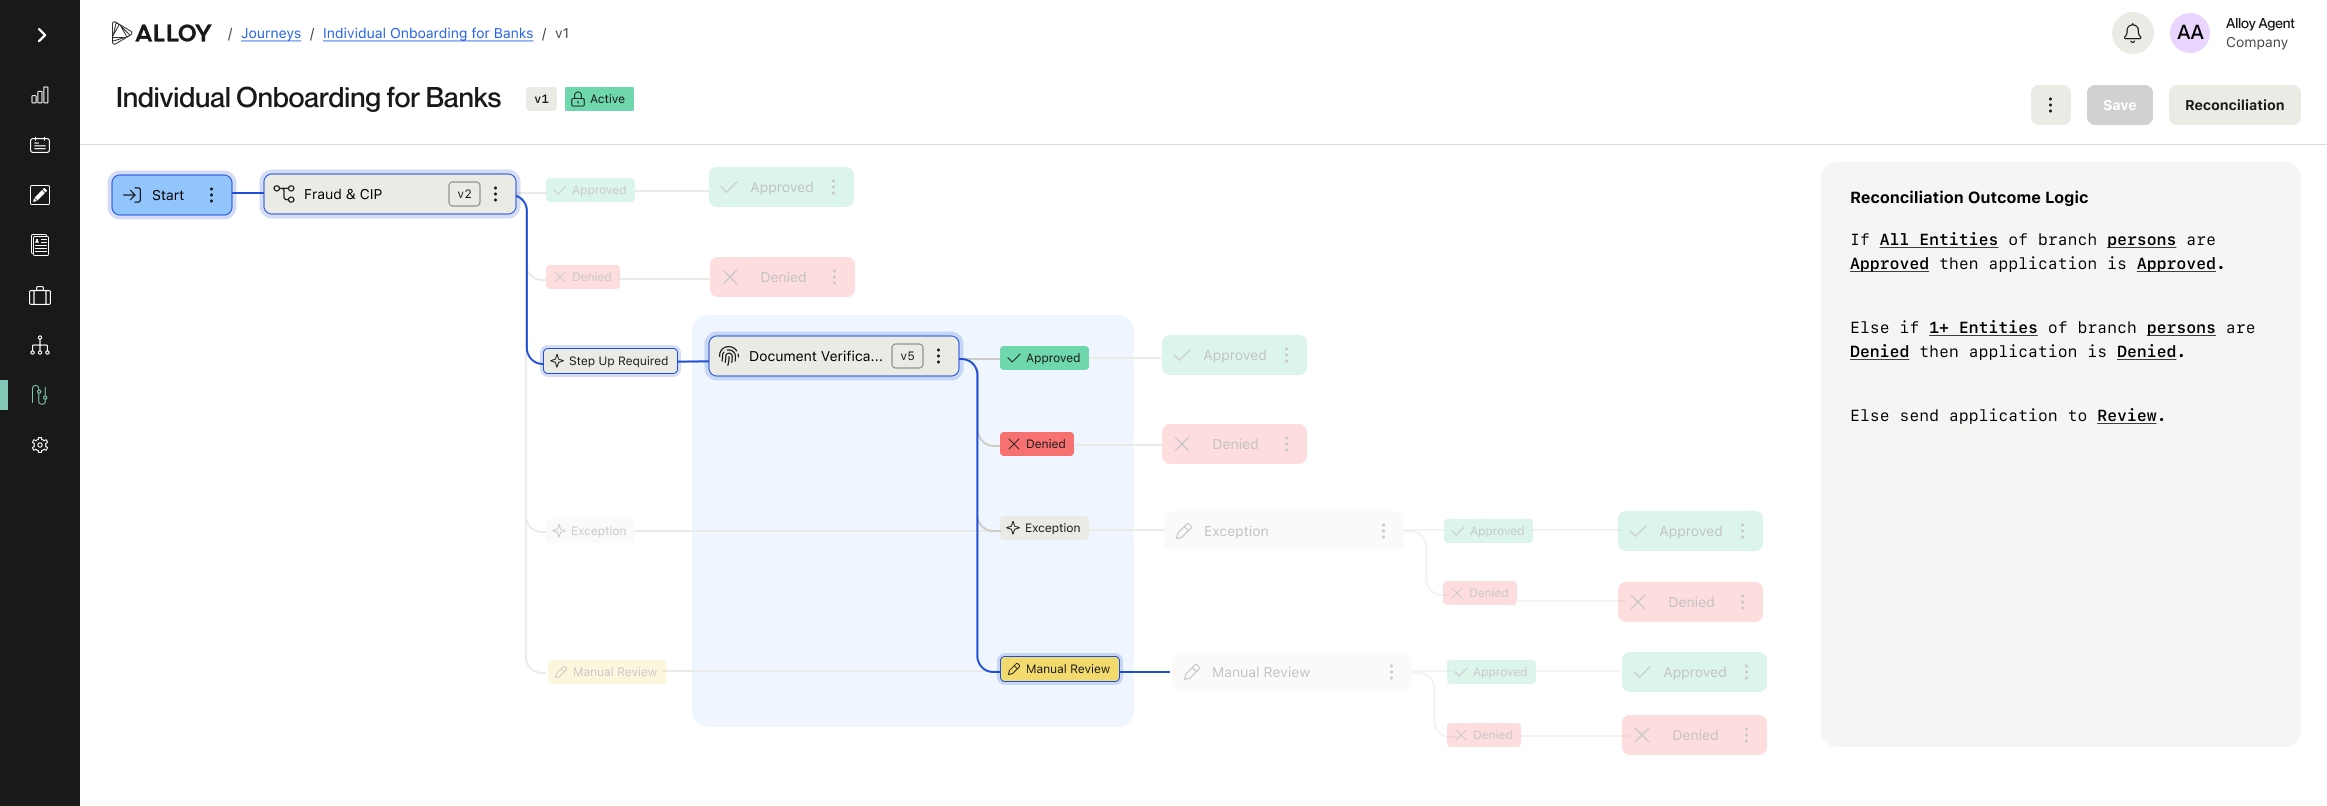Click the disabled Save button
This screenshot has height=806, width=2327.
[x=2120, y=105]
